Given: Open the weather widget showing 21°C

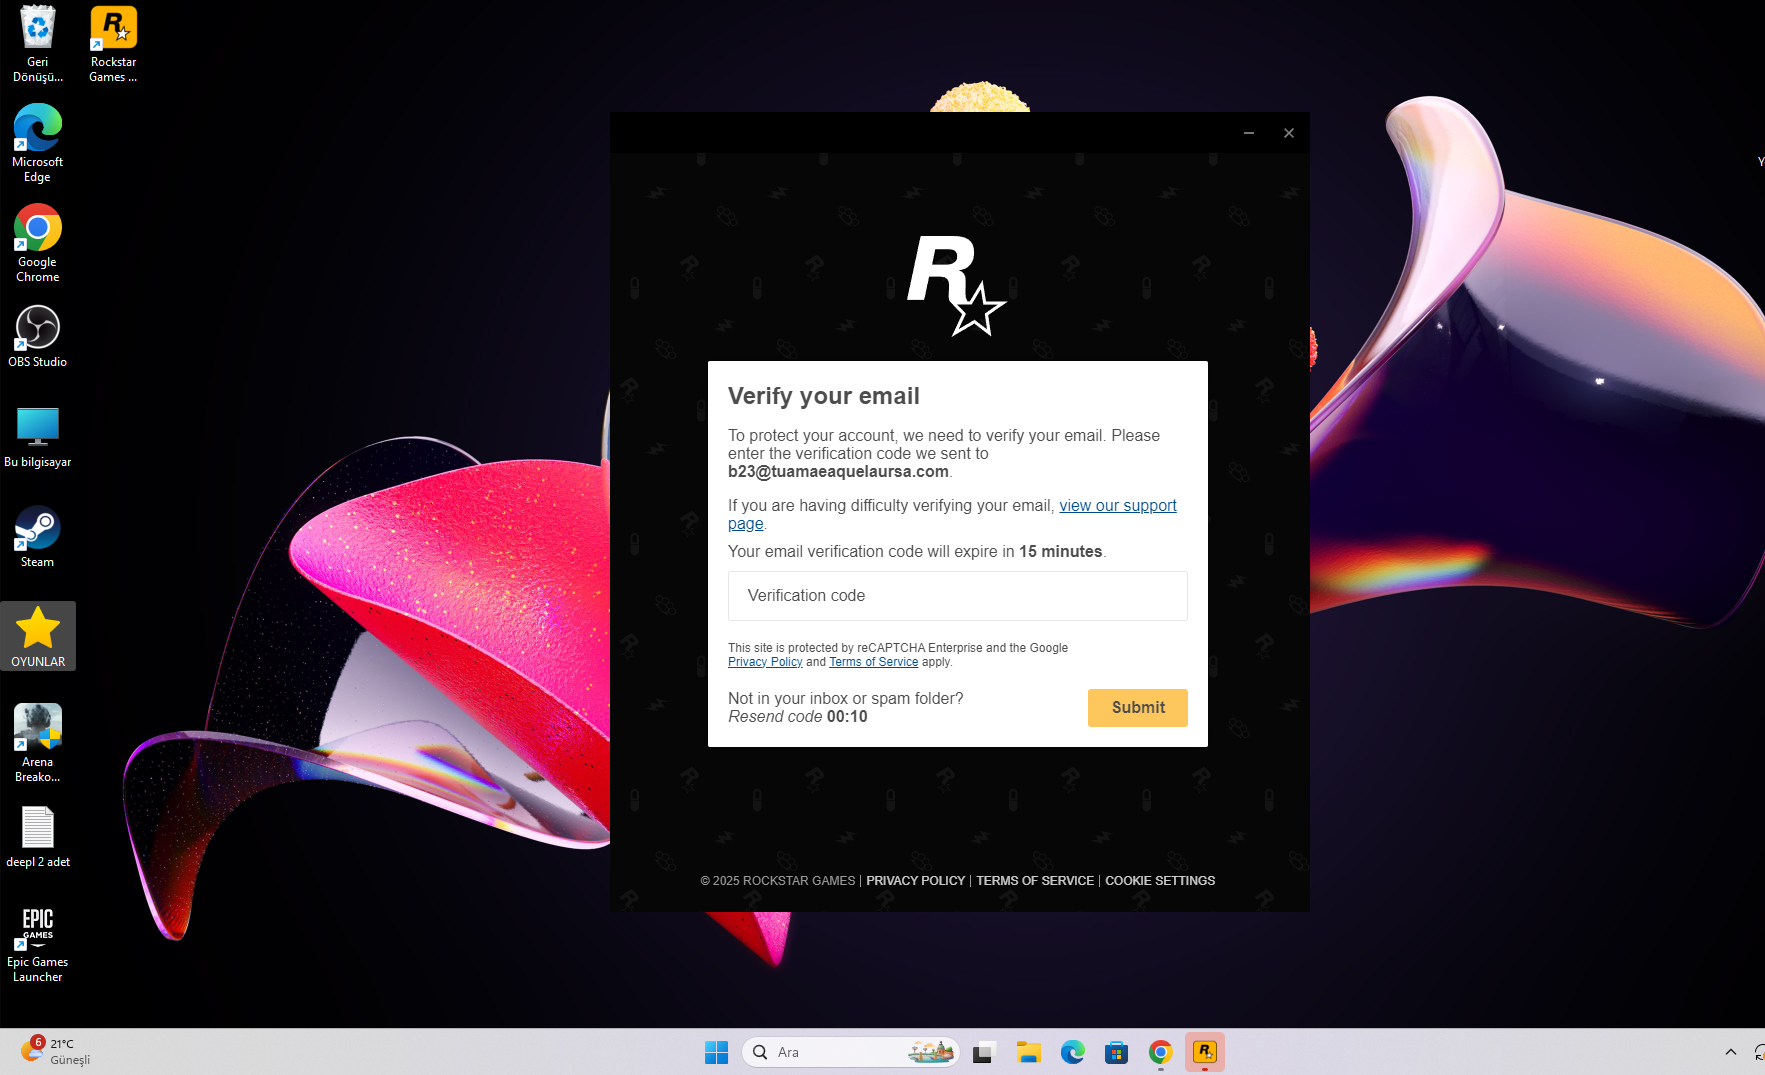Looking at the screenshot, I should pyautogui.click(x=56, y=1052).
